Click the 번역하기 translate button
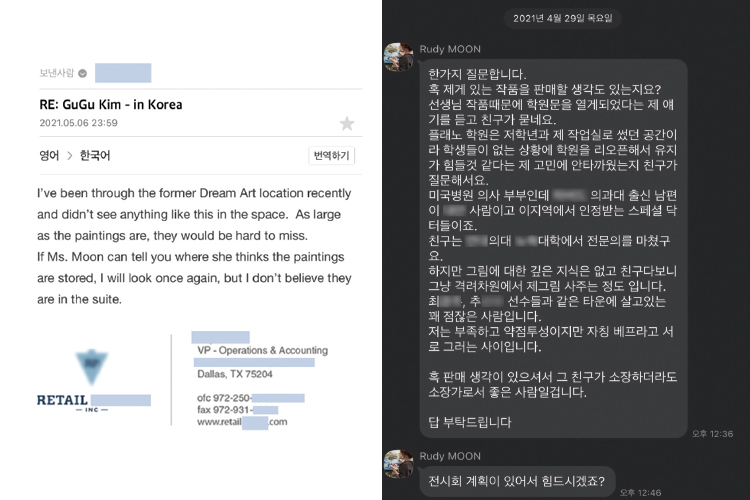This screenshot has width=750, height=500. (x=331, y=156)
